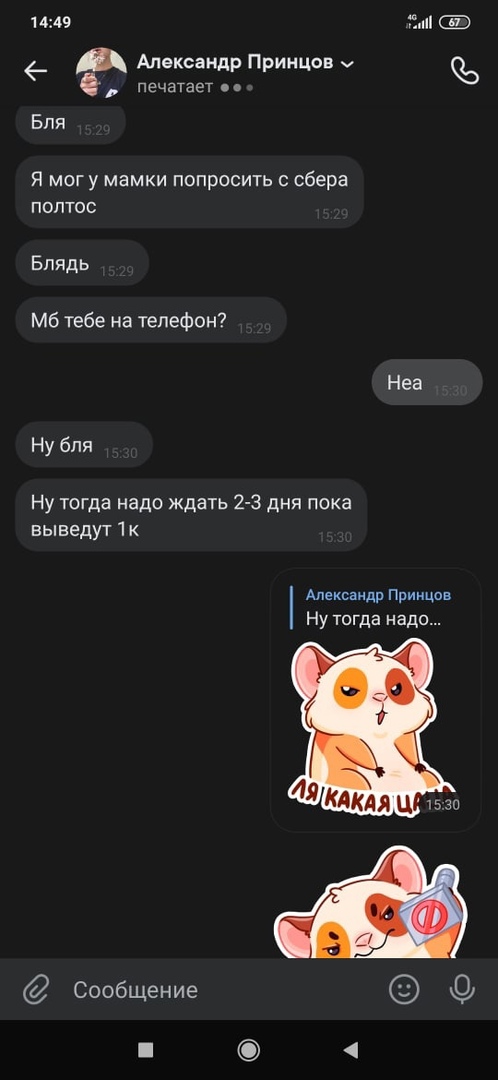
Task: Start a voice call with phone icon
Action: click(x=464, y=70)
